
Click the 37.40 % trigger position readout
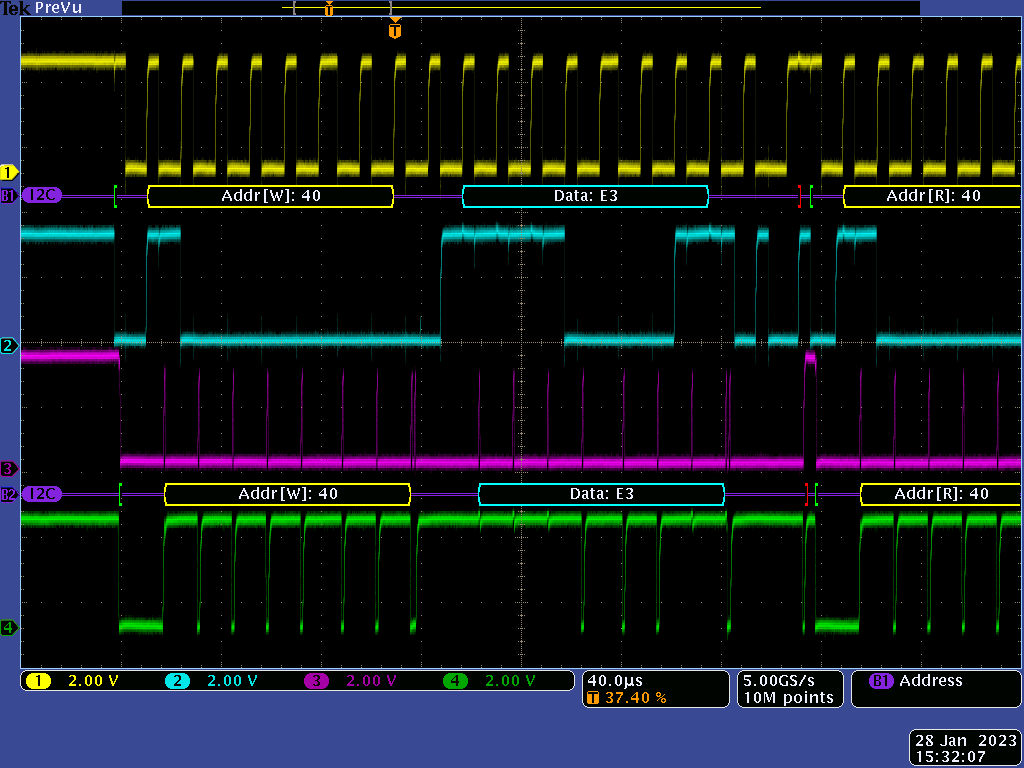point(635,698)
